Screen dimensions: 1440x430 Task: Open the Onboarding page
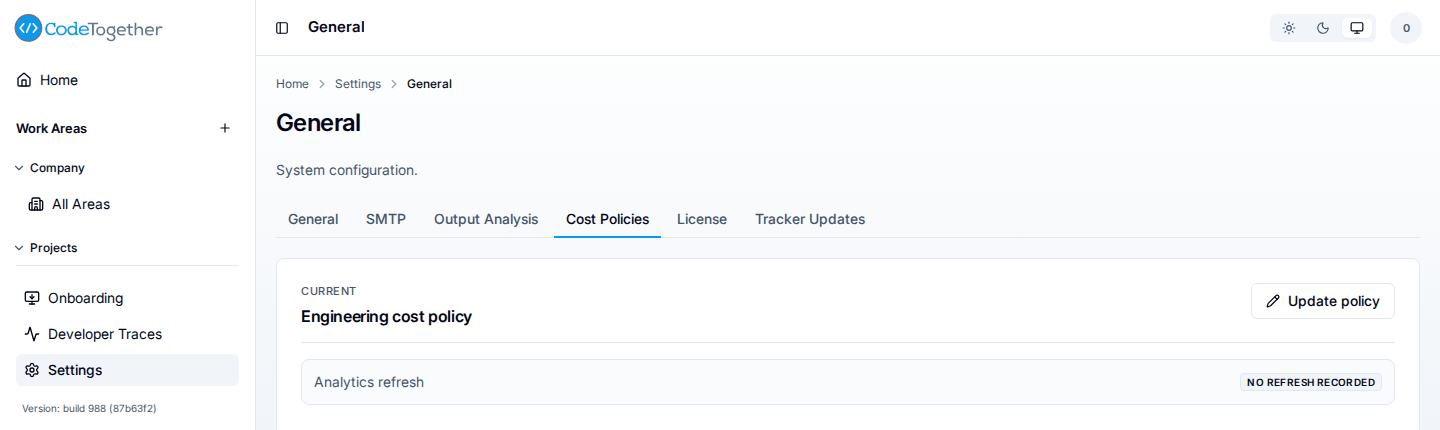127,298
